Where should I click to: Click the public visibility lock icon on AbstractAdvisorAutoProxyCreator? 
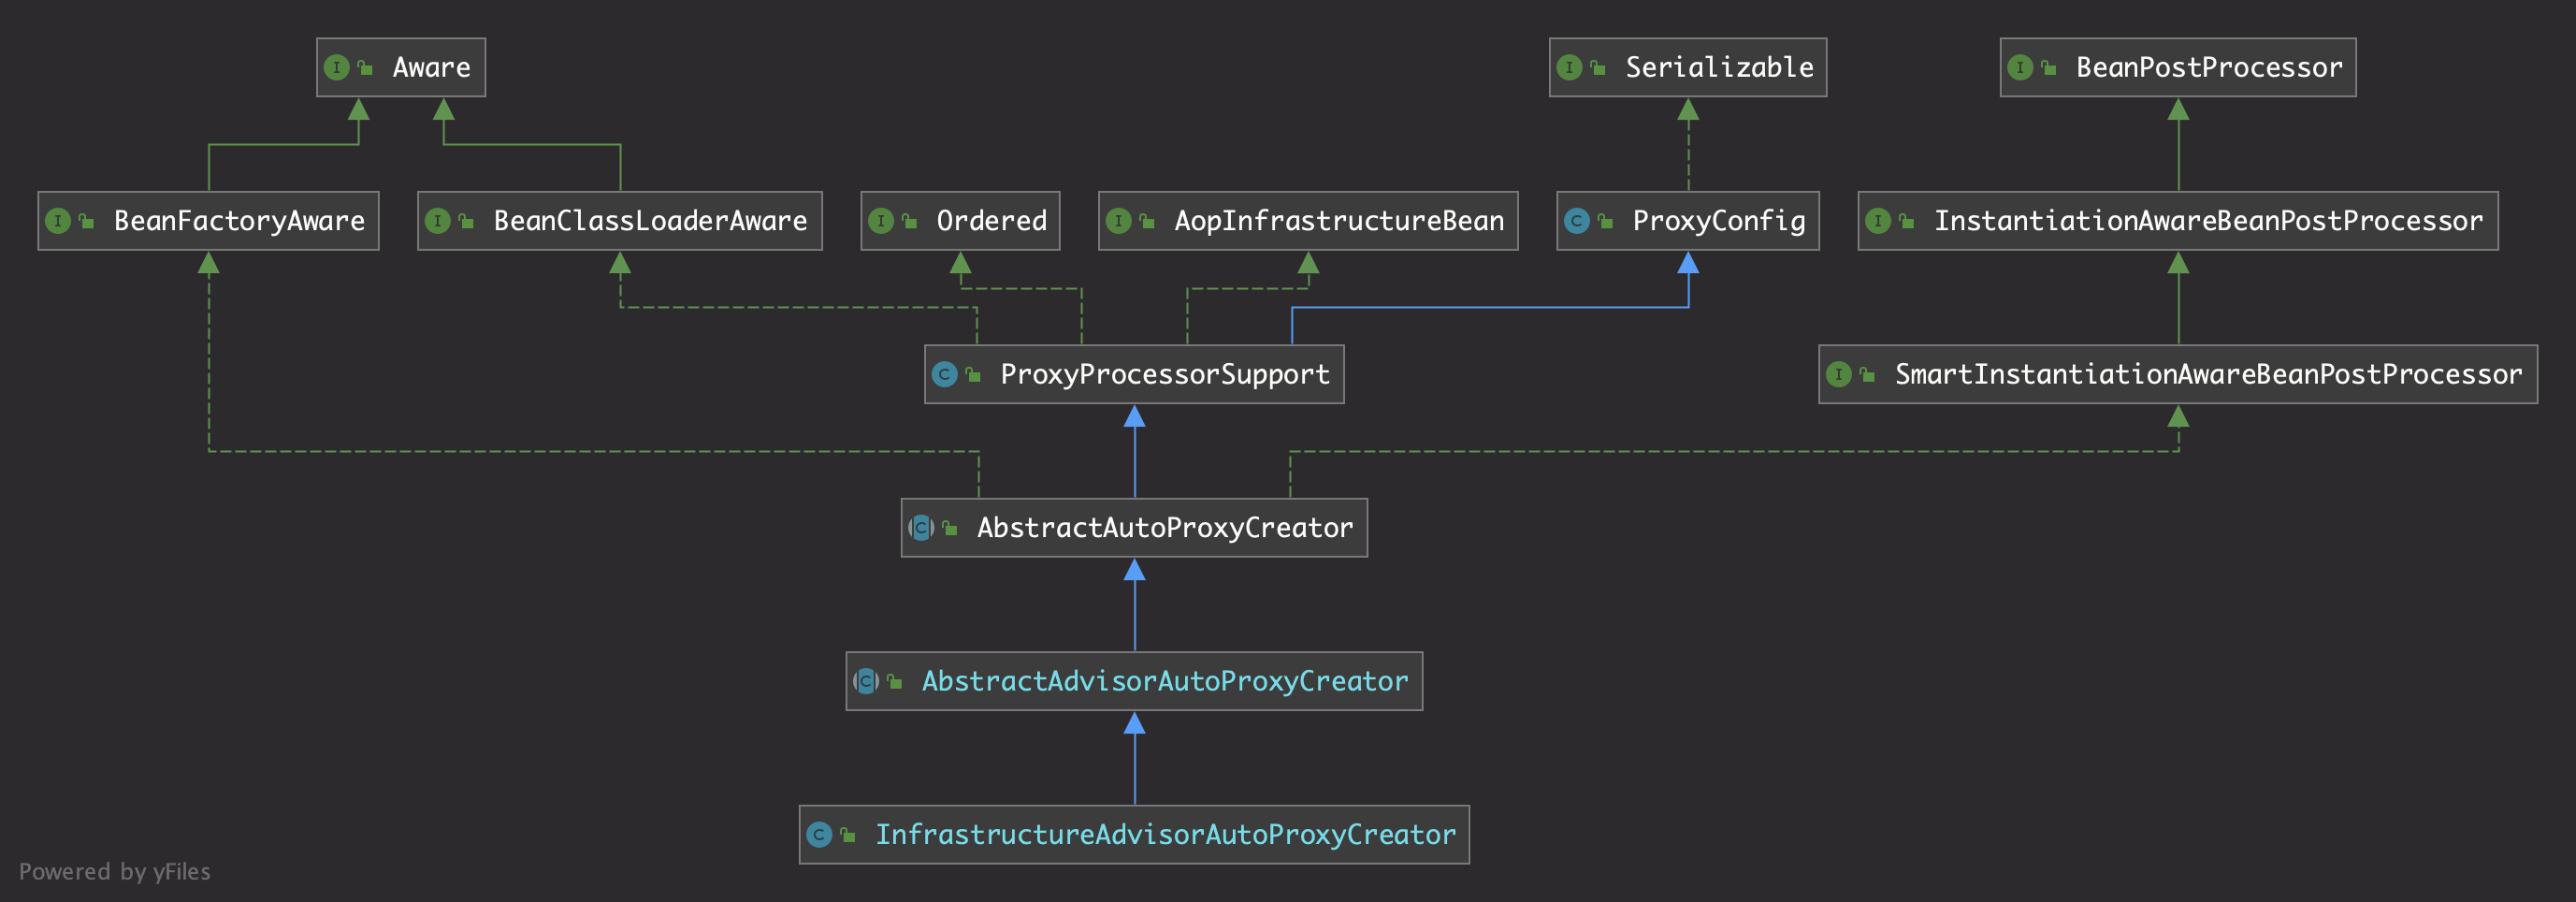[895, 681]
